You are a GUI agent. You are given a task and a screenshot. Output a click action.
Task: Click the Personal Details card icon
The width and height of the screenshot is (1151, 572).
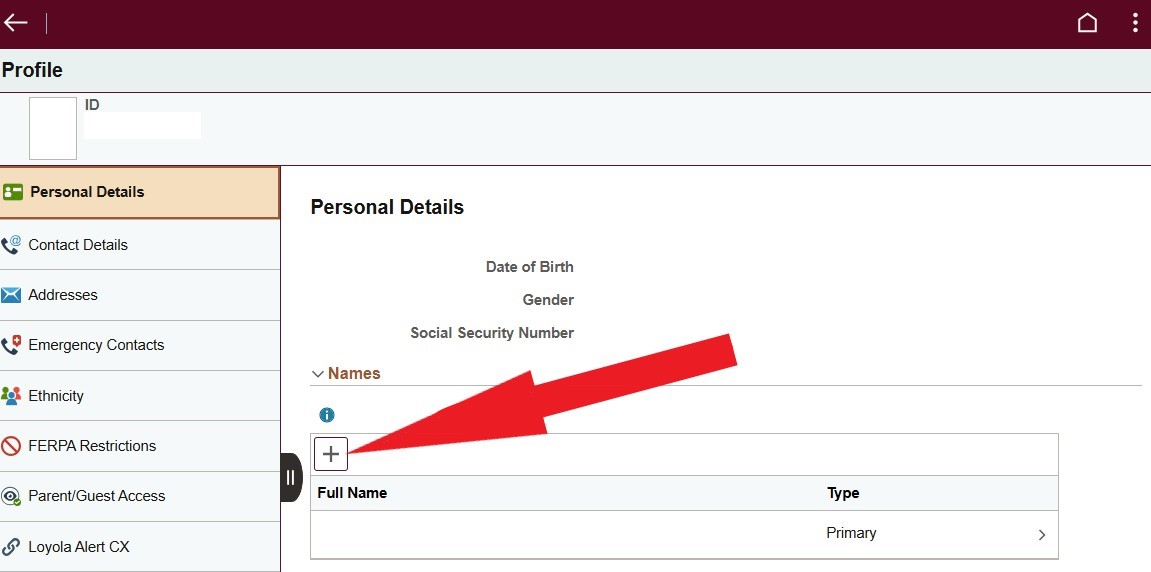click(x=12, y=192)
